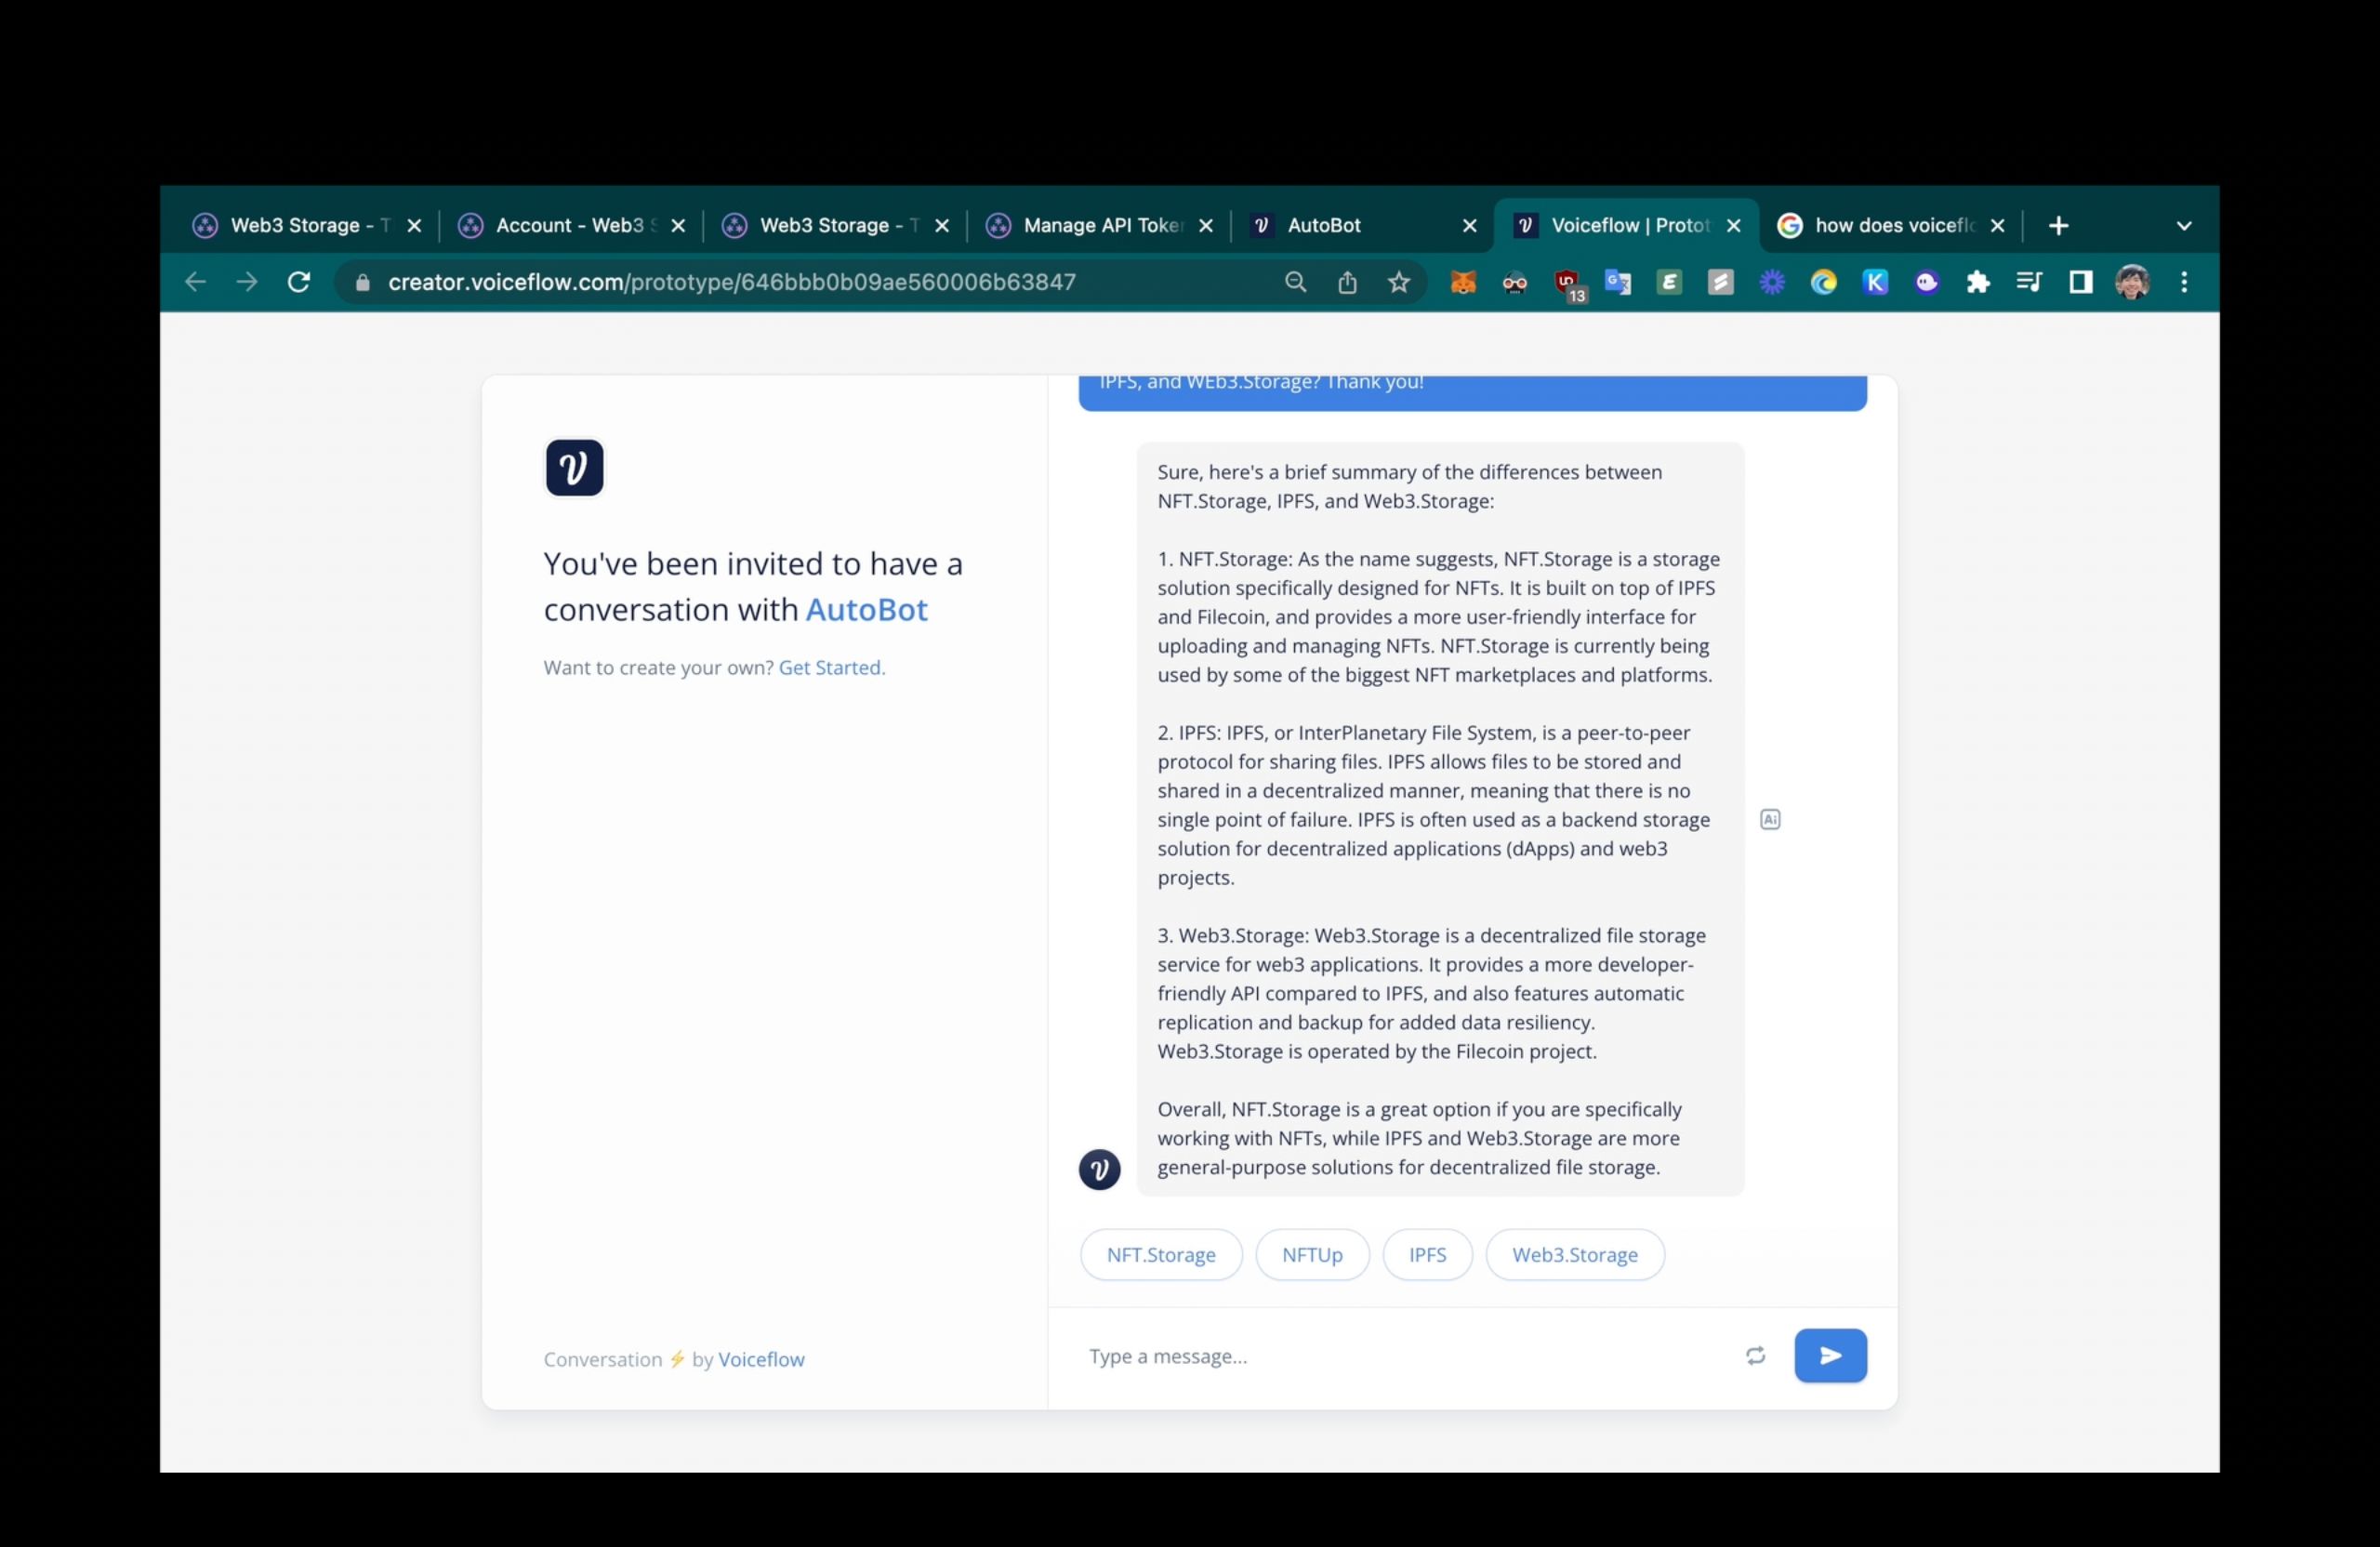
Task: Open the green E extension
Action: 1669,283
